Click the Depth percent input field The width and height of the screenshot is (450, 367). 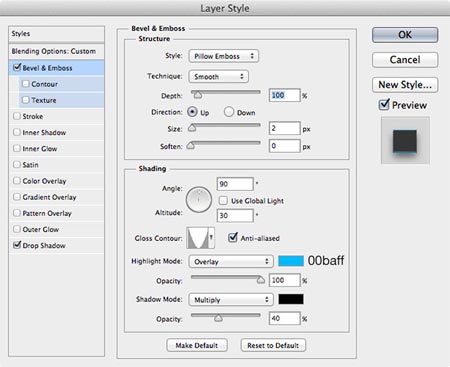285,95
